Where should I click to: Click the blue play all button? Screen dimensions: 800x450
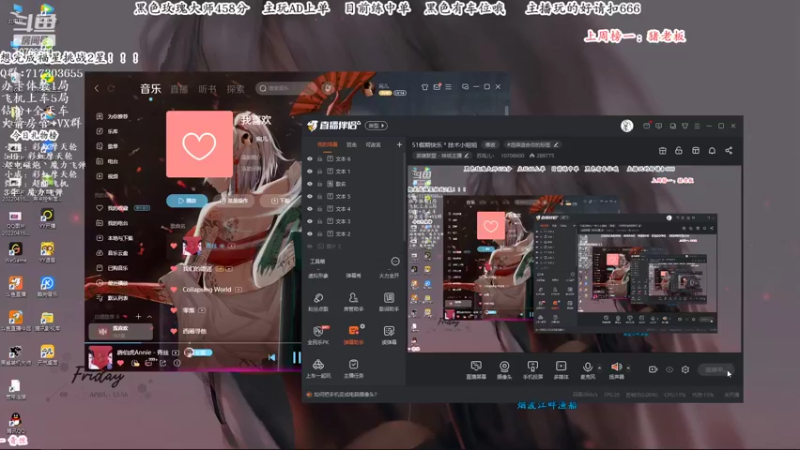[187, 201]
